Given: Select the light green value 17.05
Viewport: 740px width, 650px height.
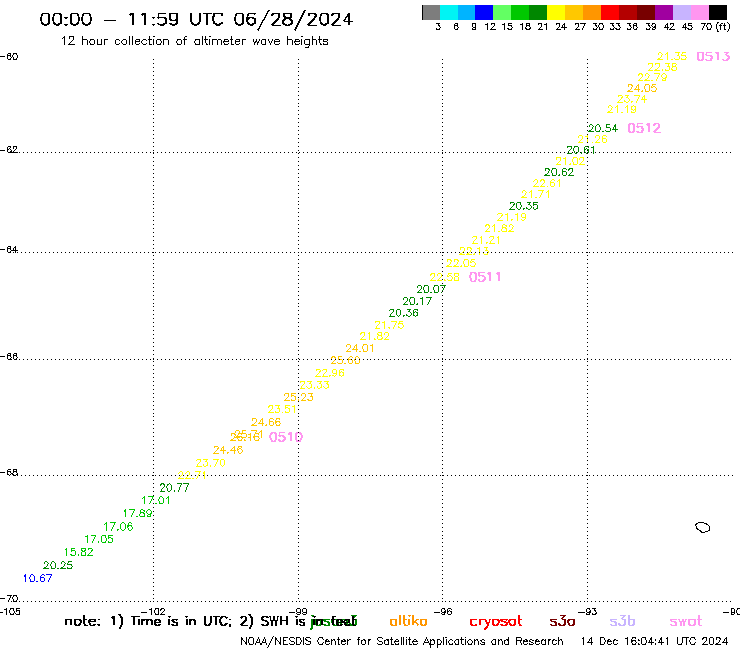Looking at the screenshot, I should click(x=99, y=539).
